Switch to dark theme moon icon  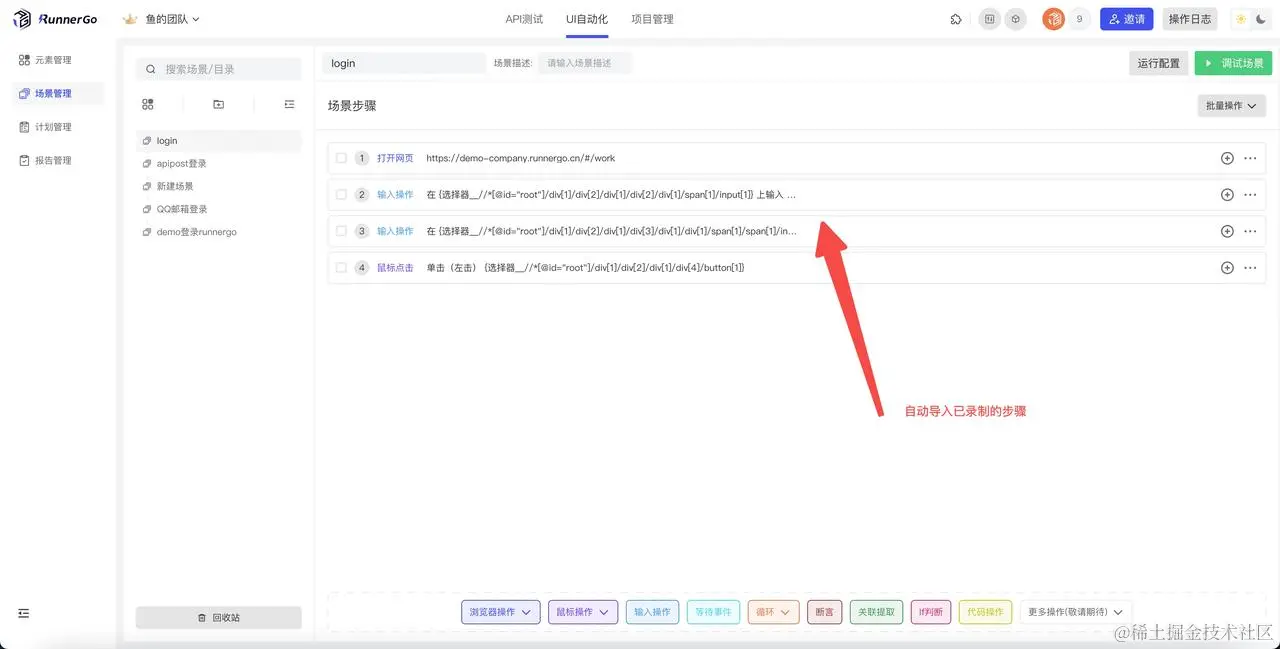pyautogui.click(x=1261, y=19)
